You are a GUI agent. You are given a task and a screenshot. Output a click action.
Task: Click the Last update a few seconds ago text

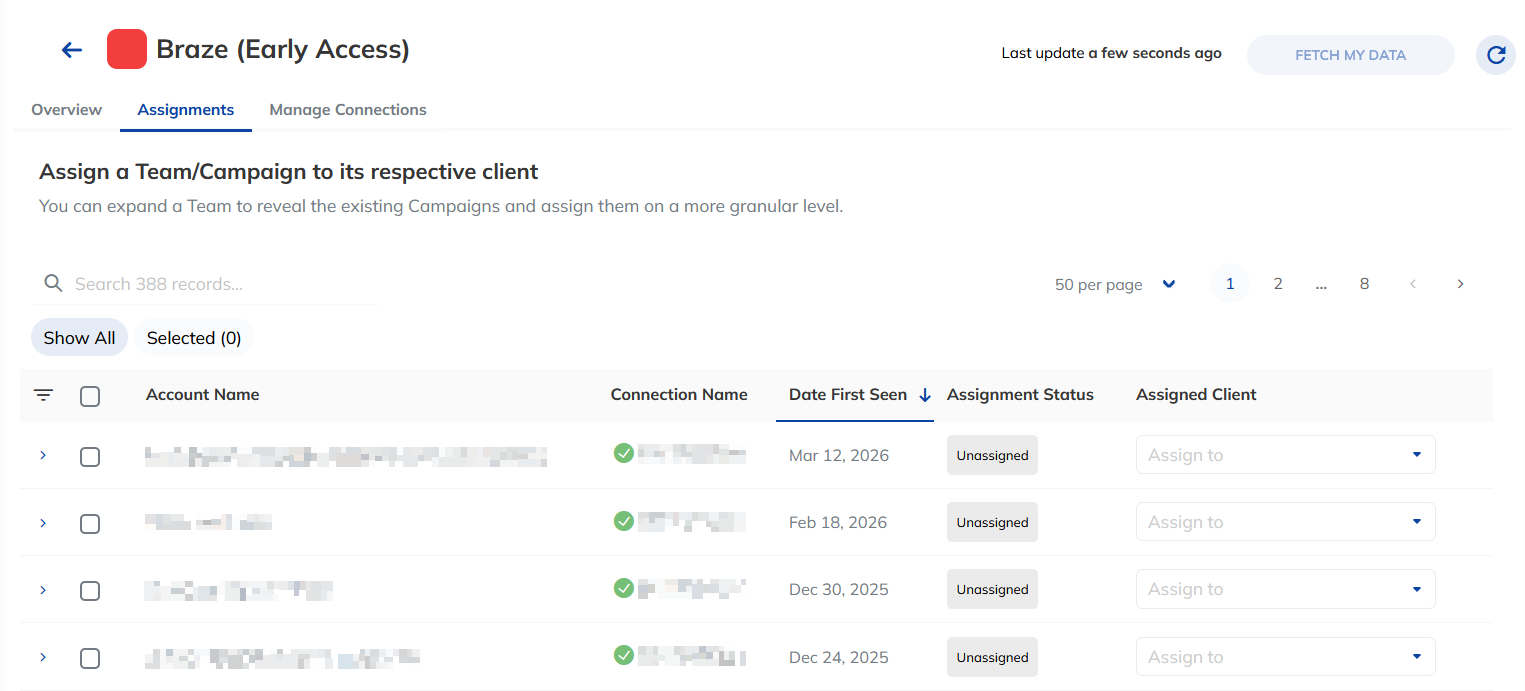pos(1112,53)
